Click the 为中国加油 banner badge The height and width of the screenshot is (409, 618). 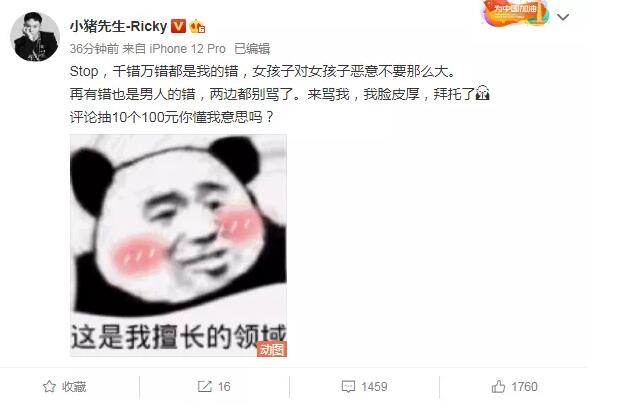pyautogui.click(x=514, y=13)
